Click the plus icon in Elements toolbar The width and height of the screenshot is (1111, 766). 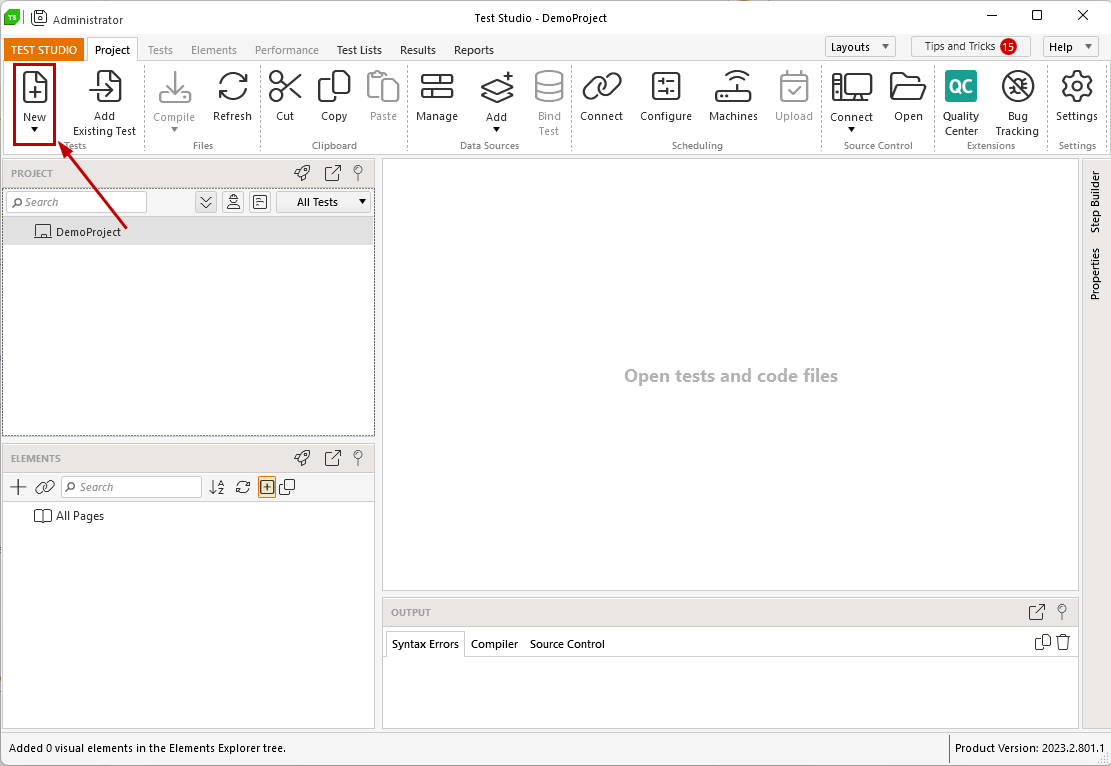click(18, 487)
